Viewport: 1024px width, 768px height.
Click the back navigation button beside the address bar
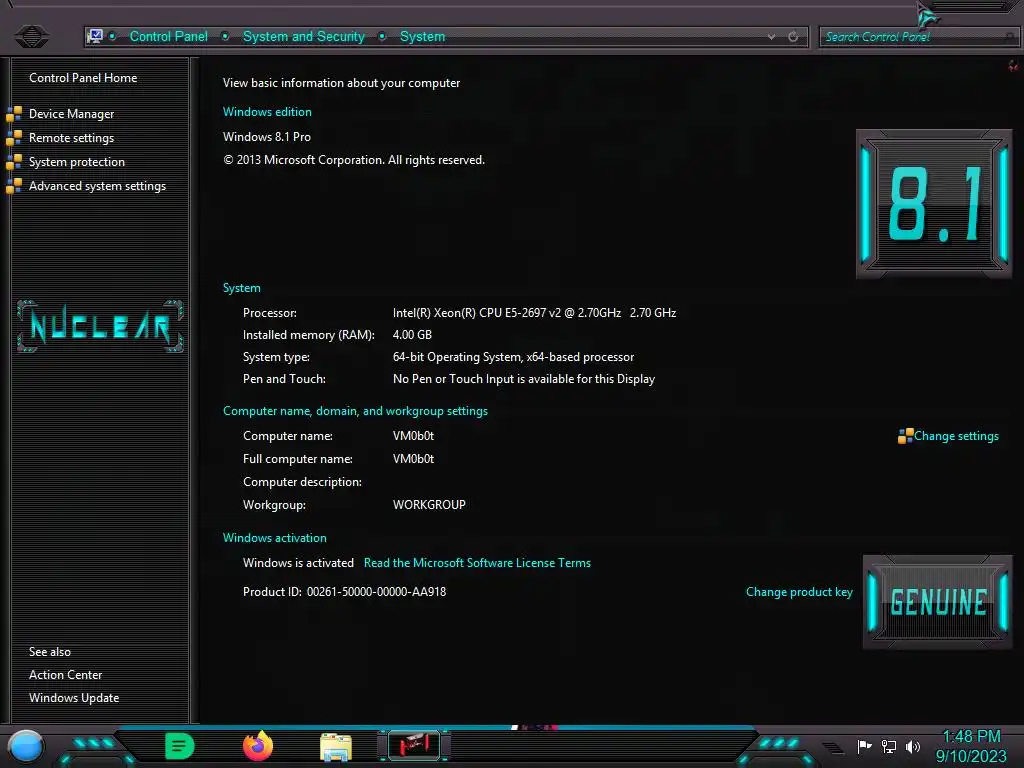[x=31, y=36]
